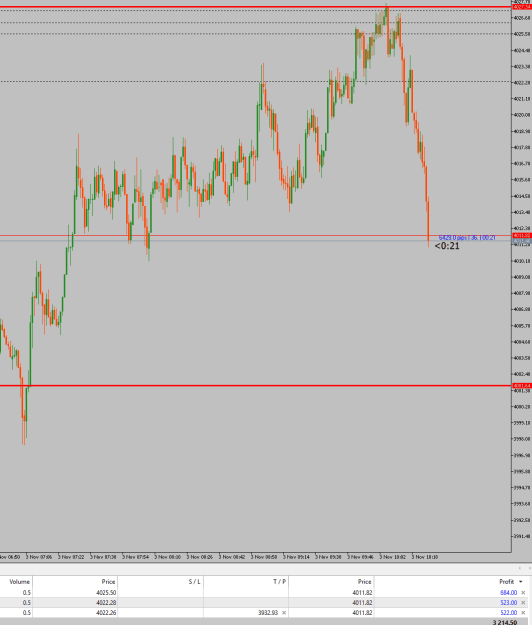Click empty S / L cell in the 4022.26 row
The image size is (532, 625).
pos(160,613)
